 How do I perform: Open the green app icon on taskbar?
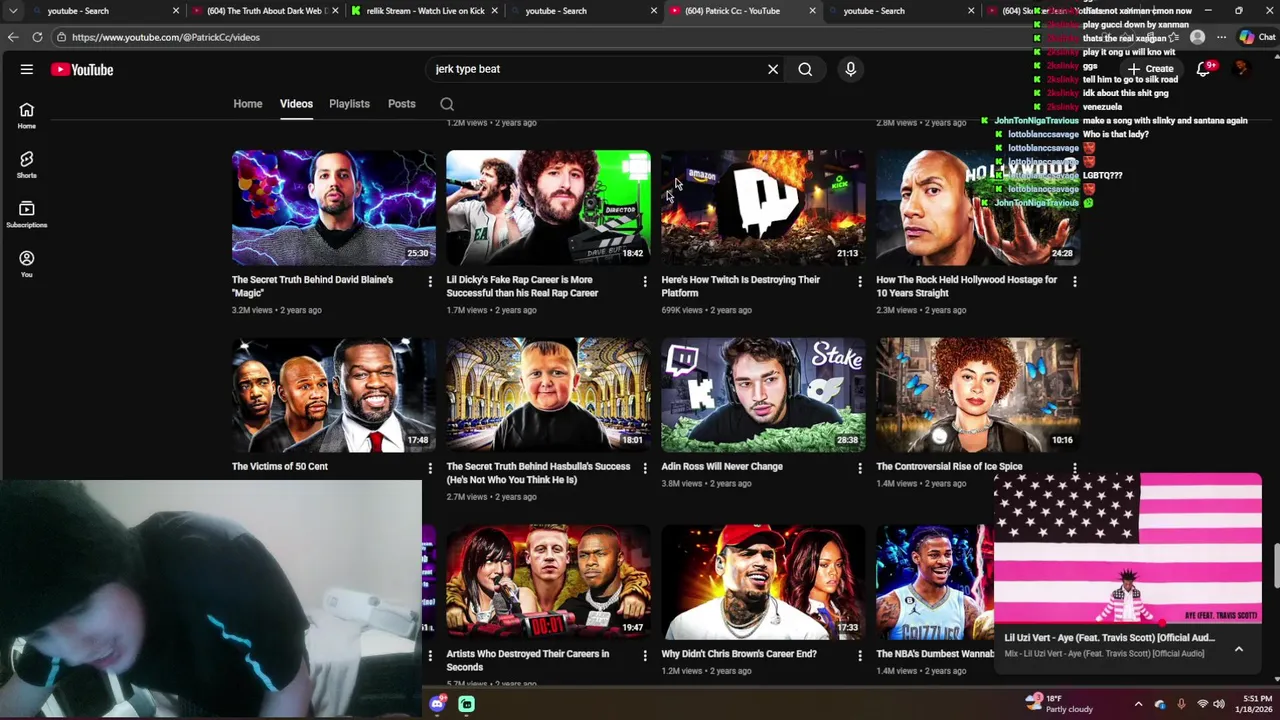click(467, 704)
